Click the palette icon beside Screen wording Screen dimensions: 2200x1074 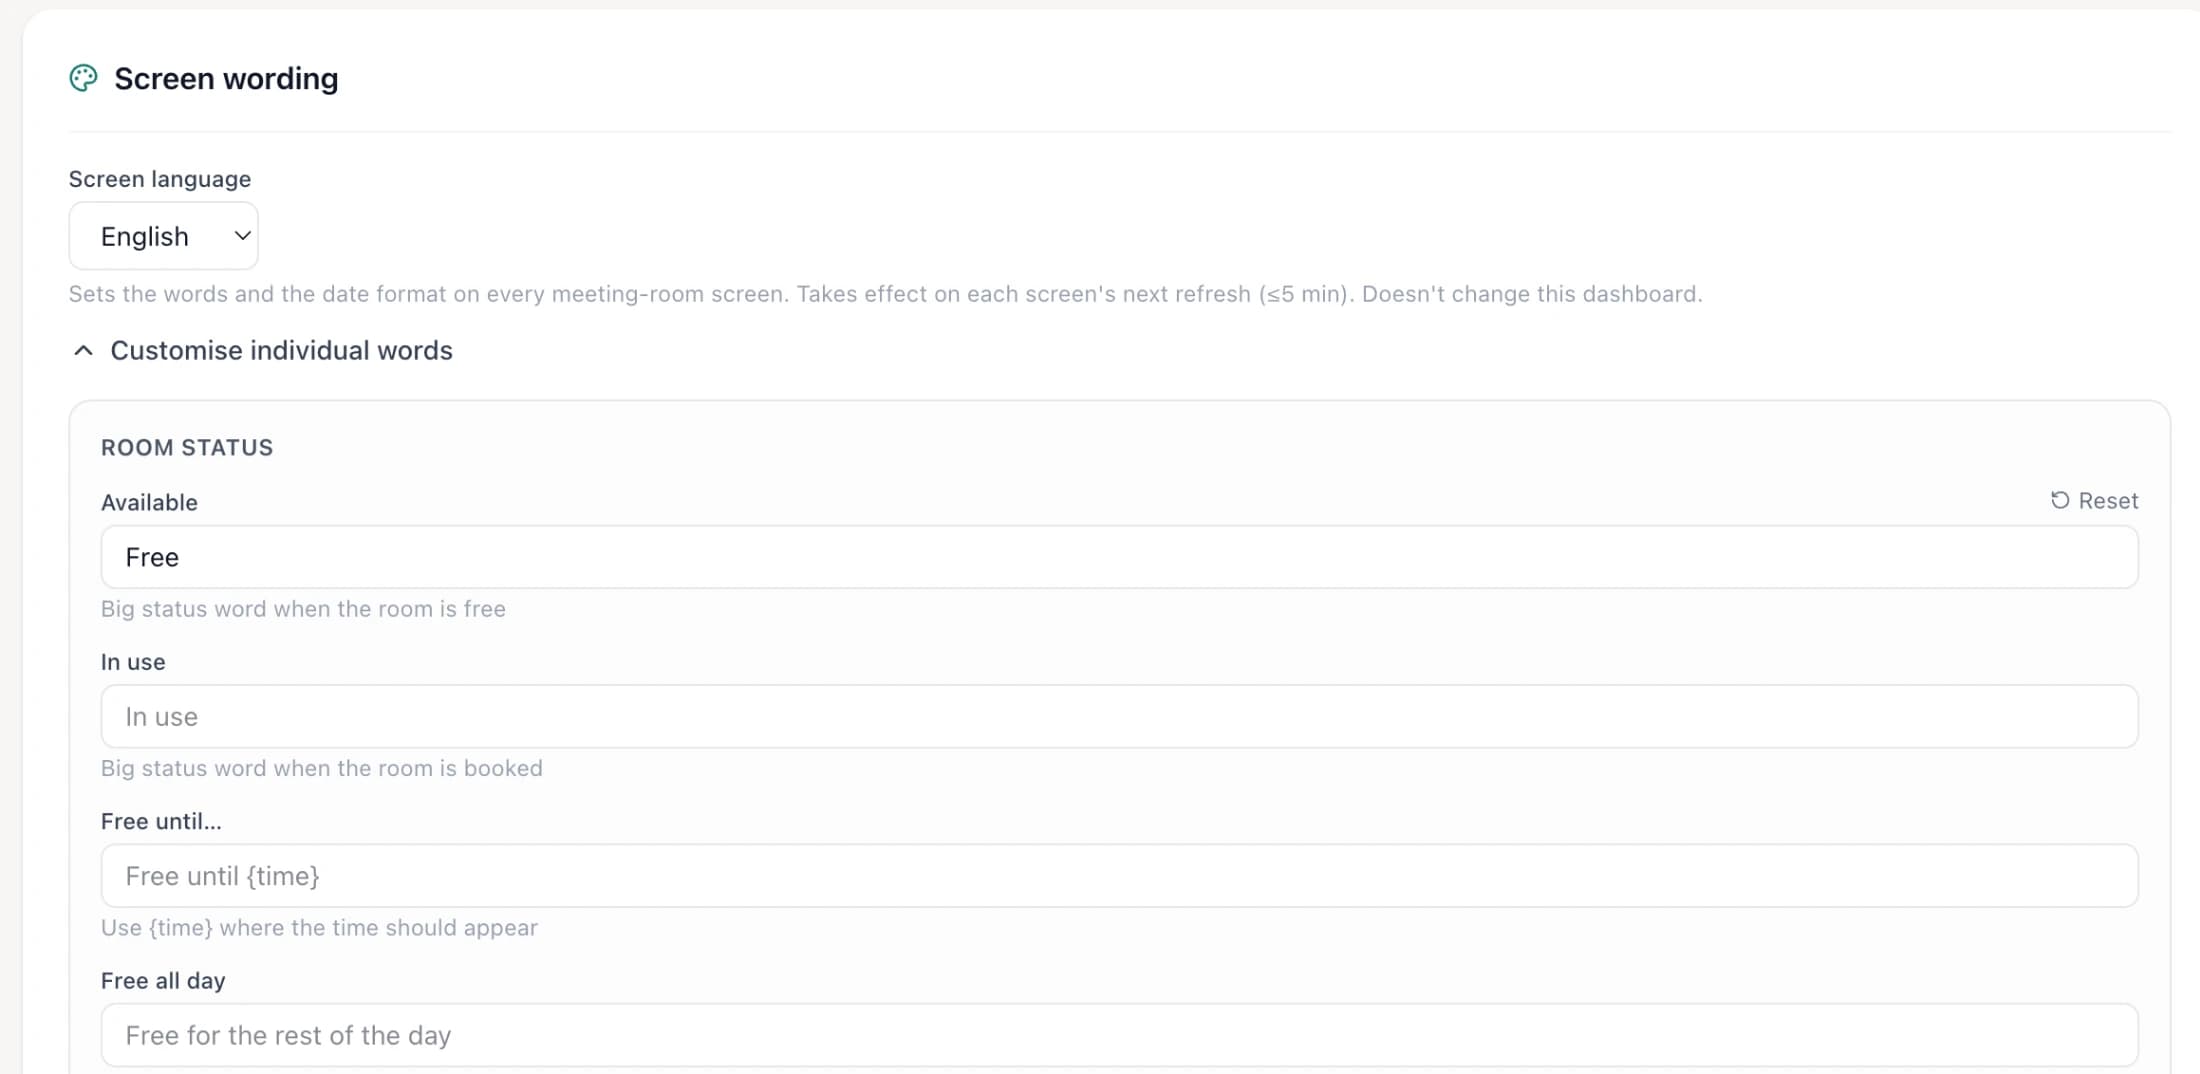coord(83,78)
